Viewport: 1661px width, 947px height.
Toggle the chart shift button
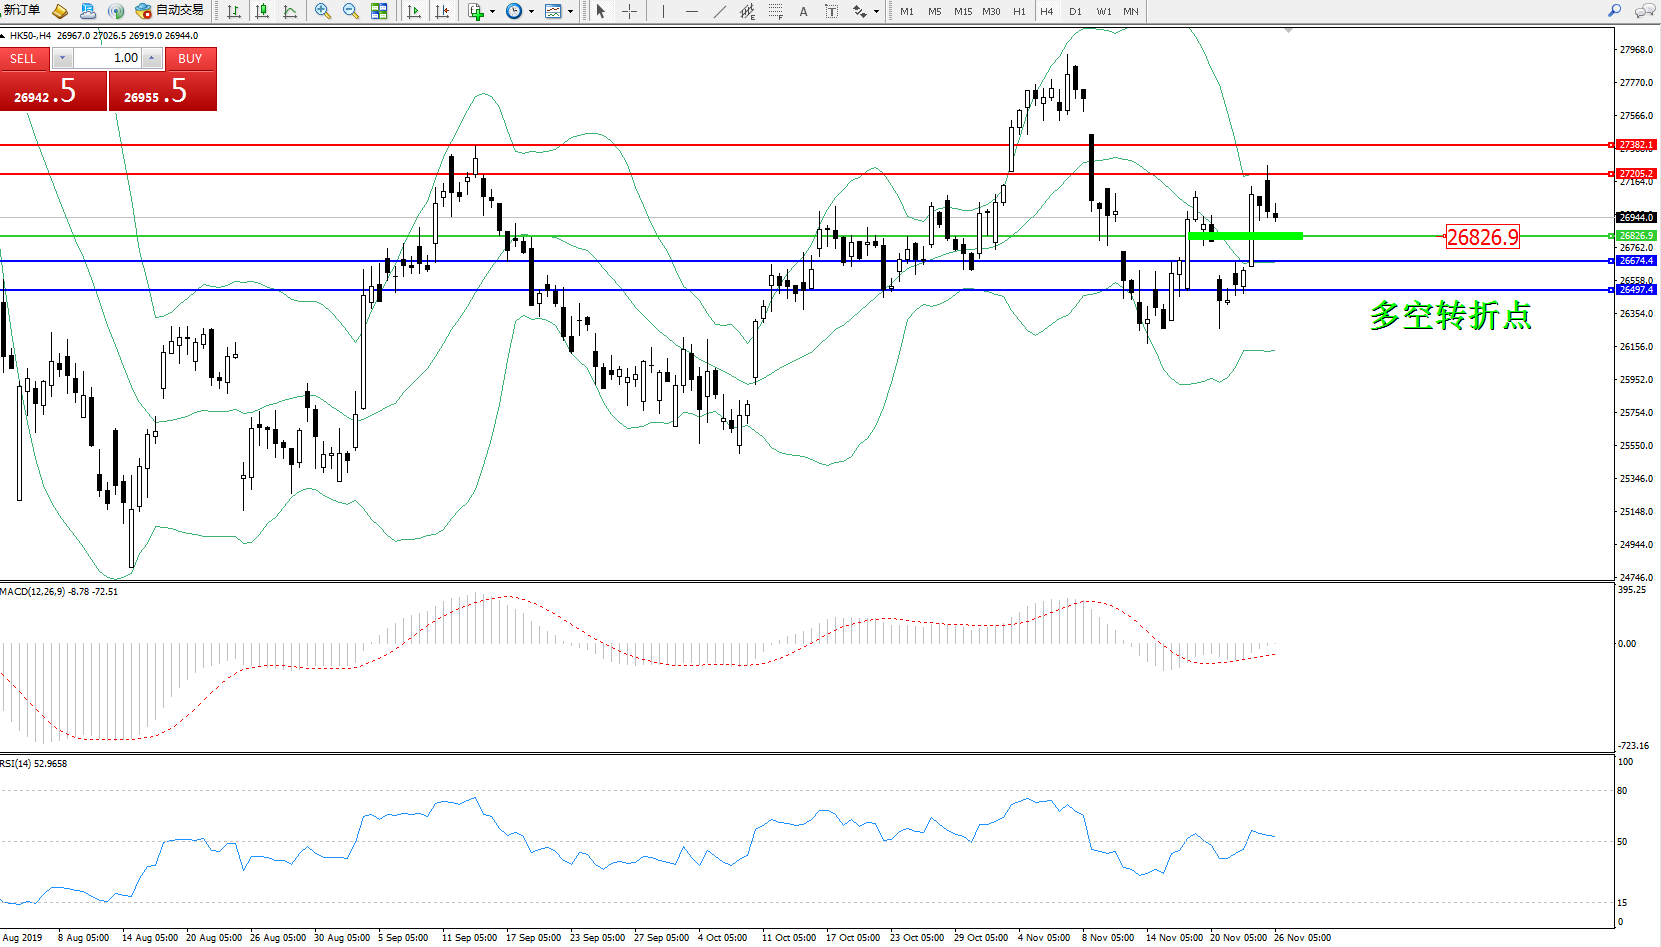(442, 11)
